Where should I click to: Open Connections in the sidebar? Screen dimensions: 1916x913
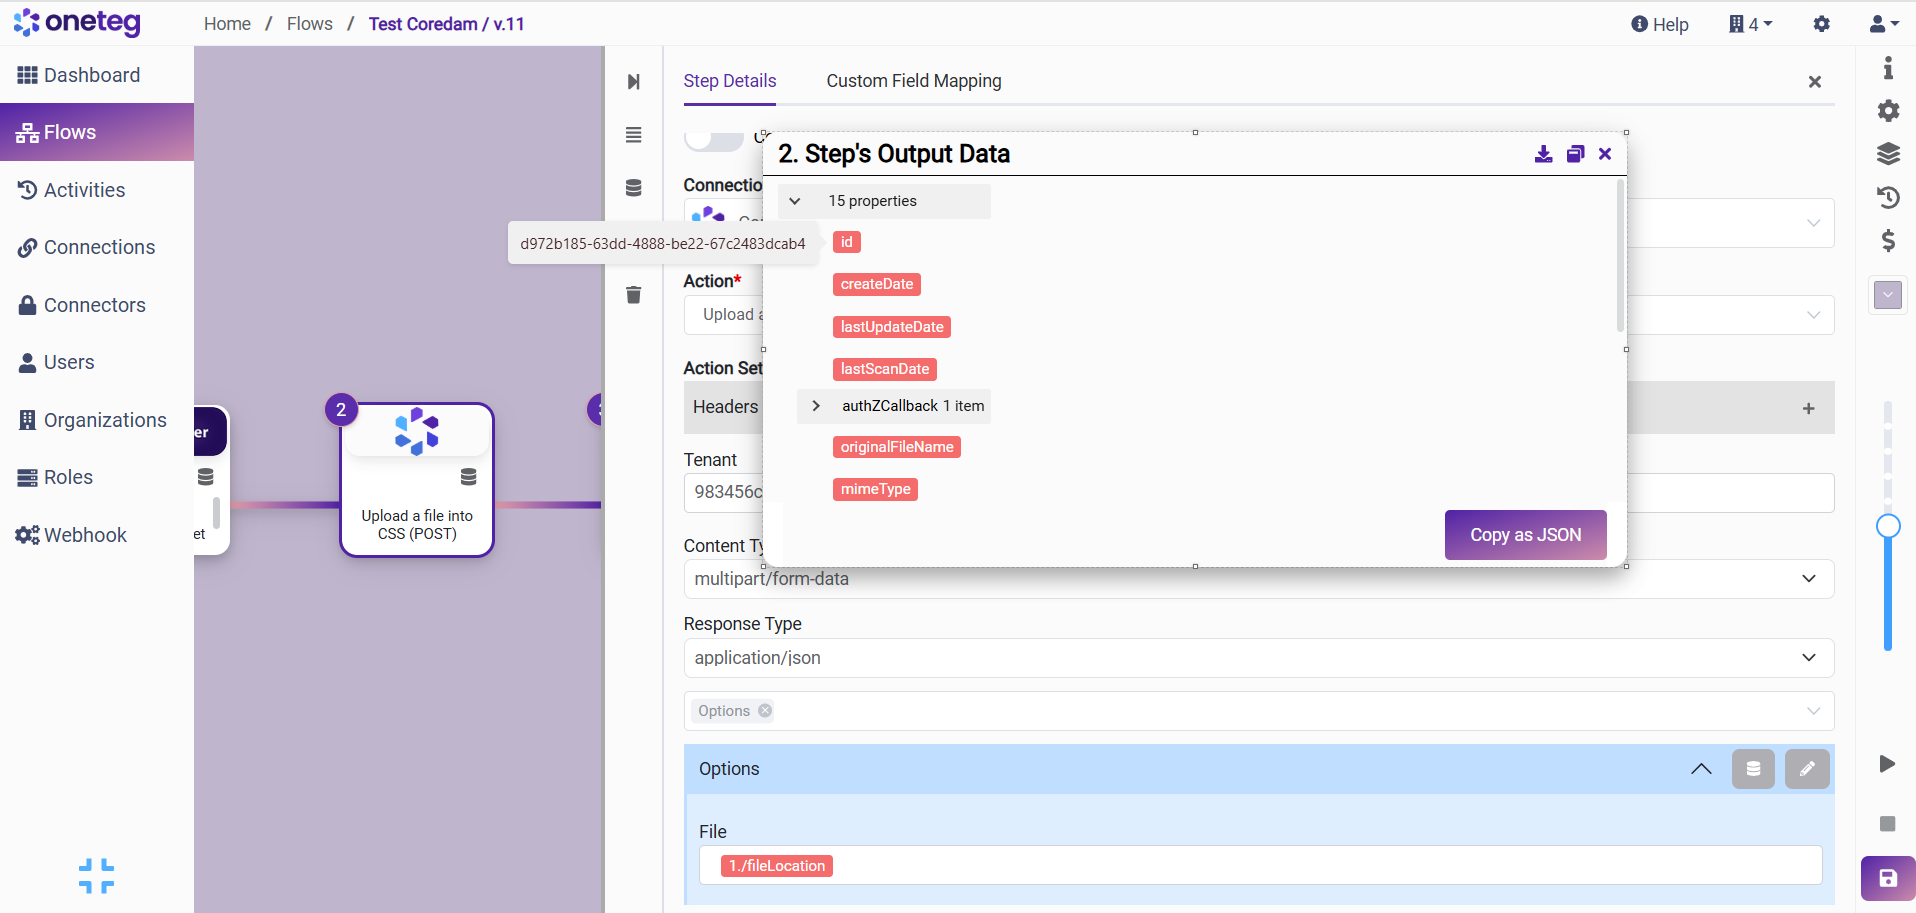point(99,247)
